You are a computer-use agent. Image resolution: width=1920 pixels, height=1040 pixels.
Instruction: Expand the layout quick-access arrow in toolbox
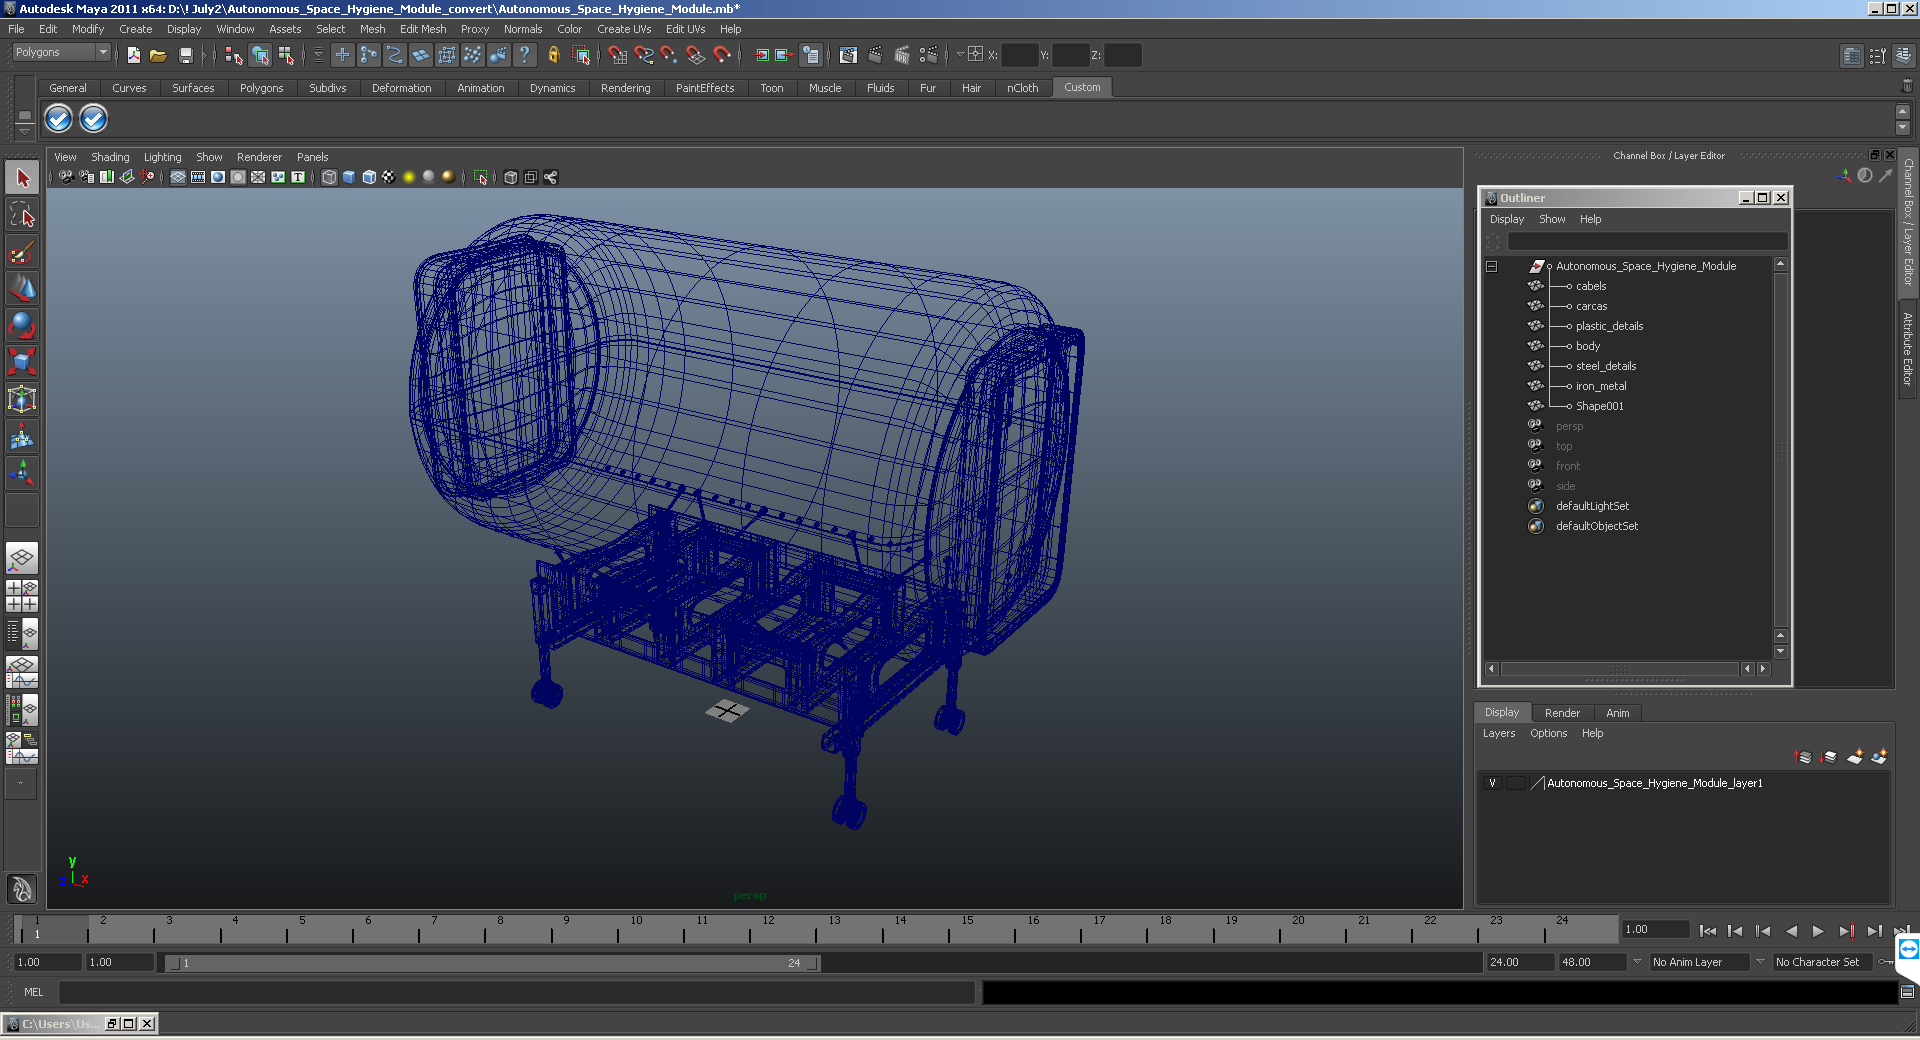pyautogui.click(x=22, y=783)
